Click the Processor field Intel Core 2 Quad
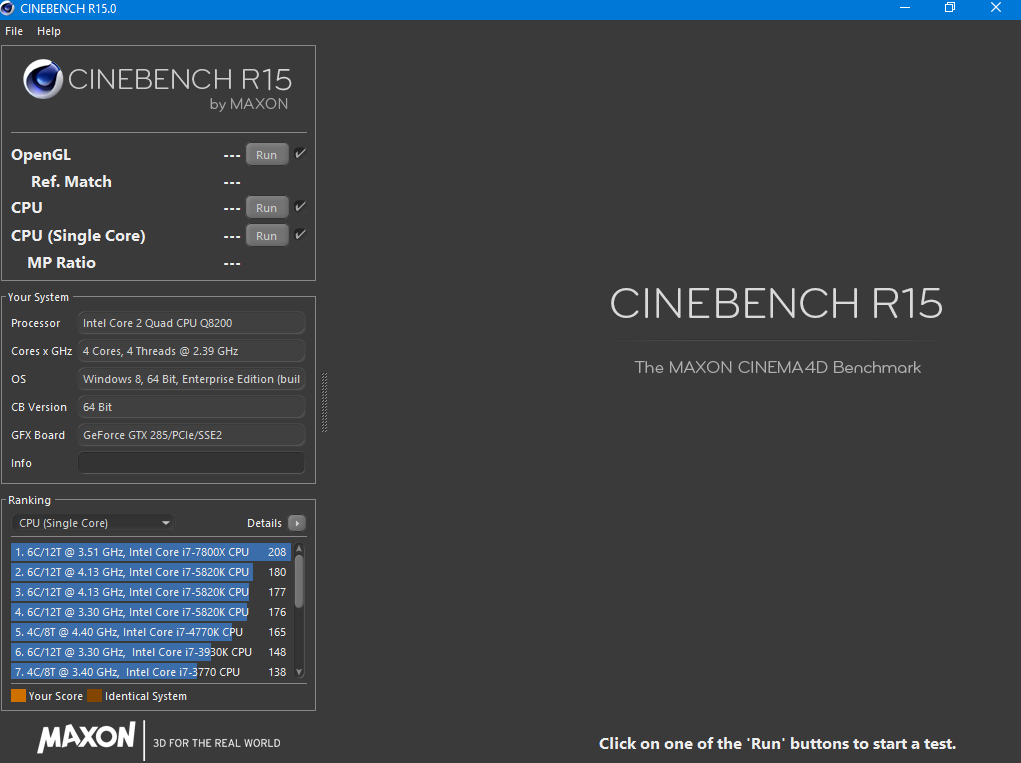The width and height of the screenshot is (1021, 763). tap(191, 323)
